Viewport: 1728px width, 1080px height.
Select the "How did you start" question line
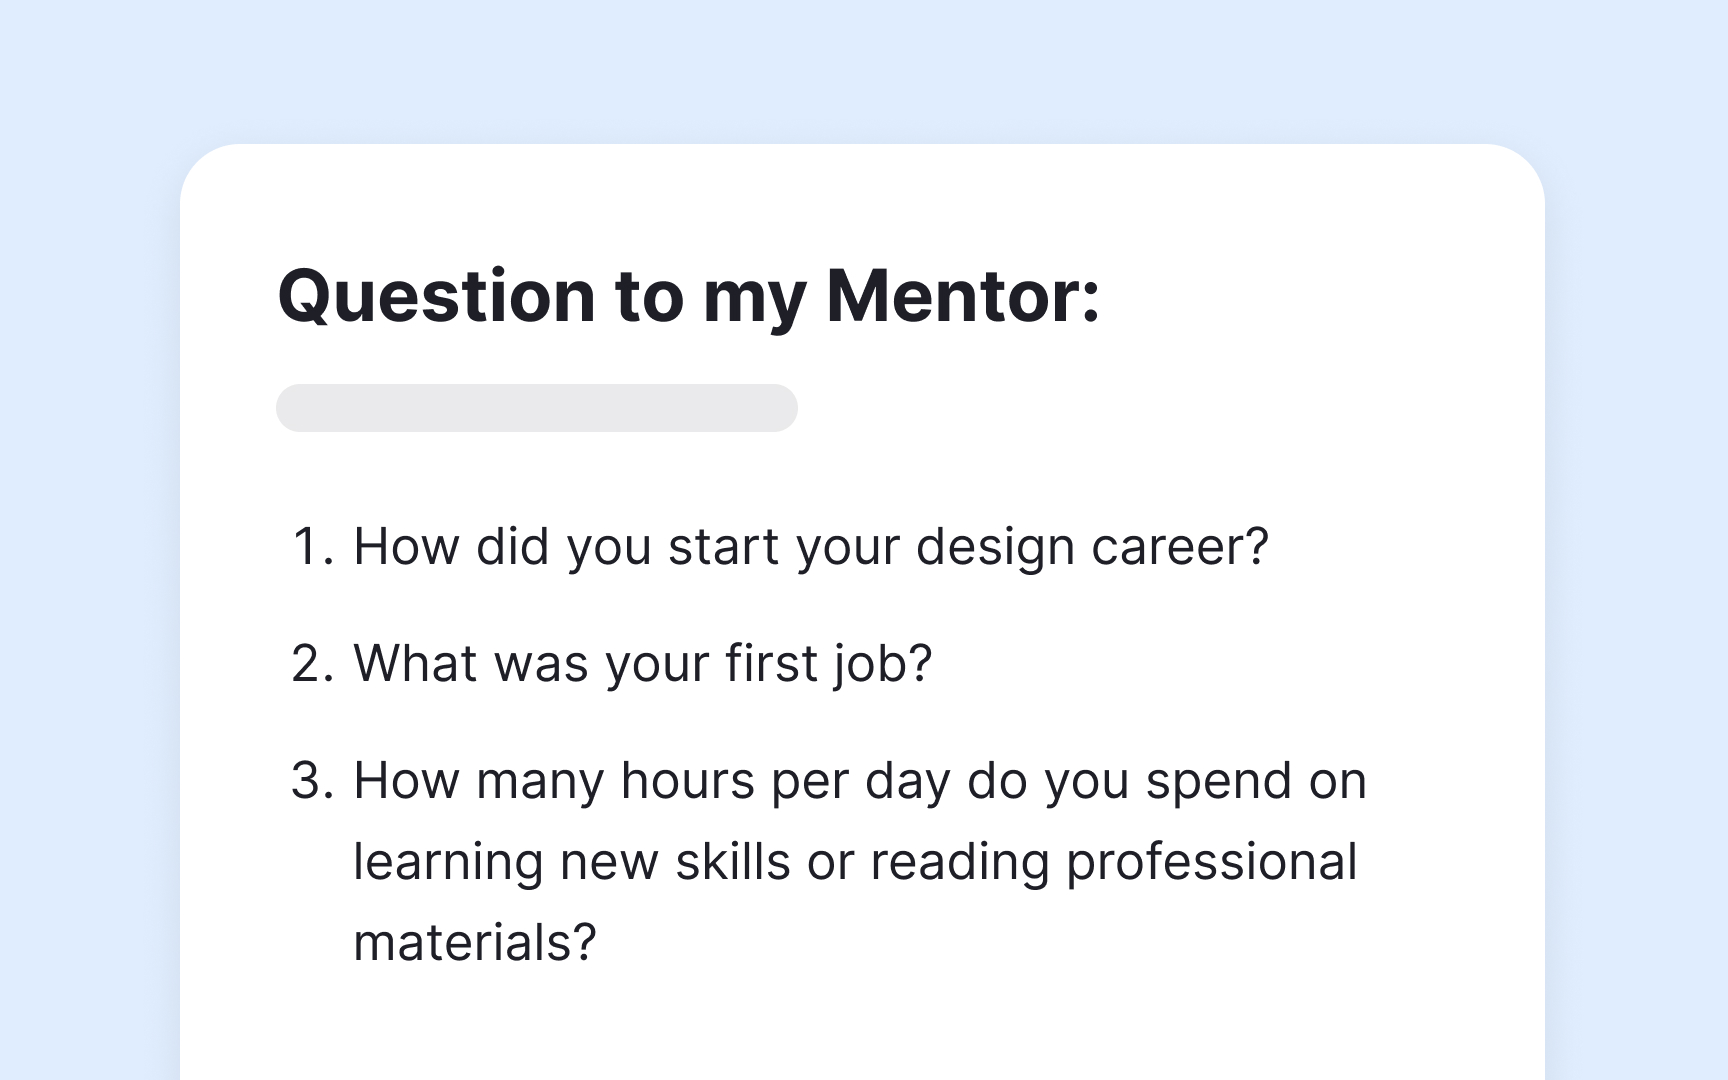point(810,547)
